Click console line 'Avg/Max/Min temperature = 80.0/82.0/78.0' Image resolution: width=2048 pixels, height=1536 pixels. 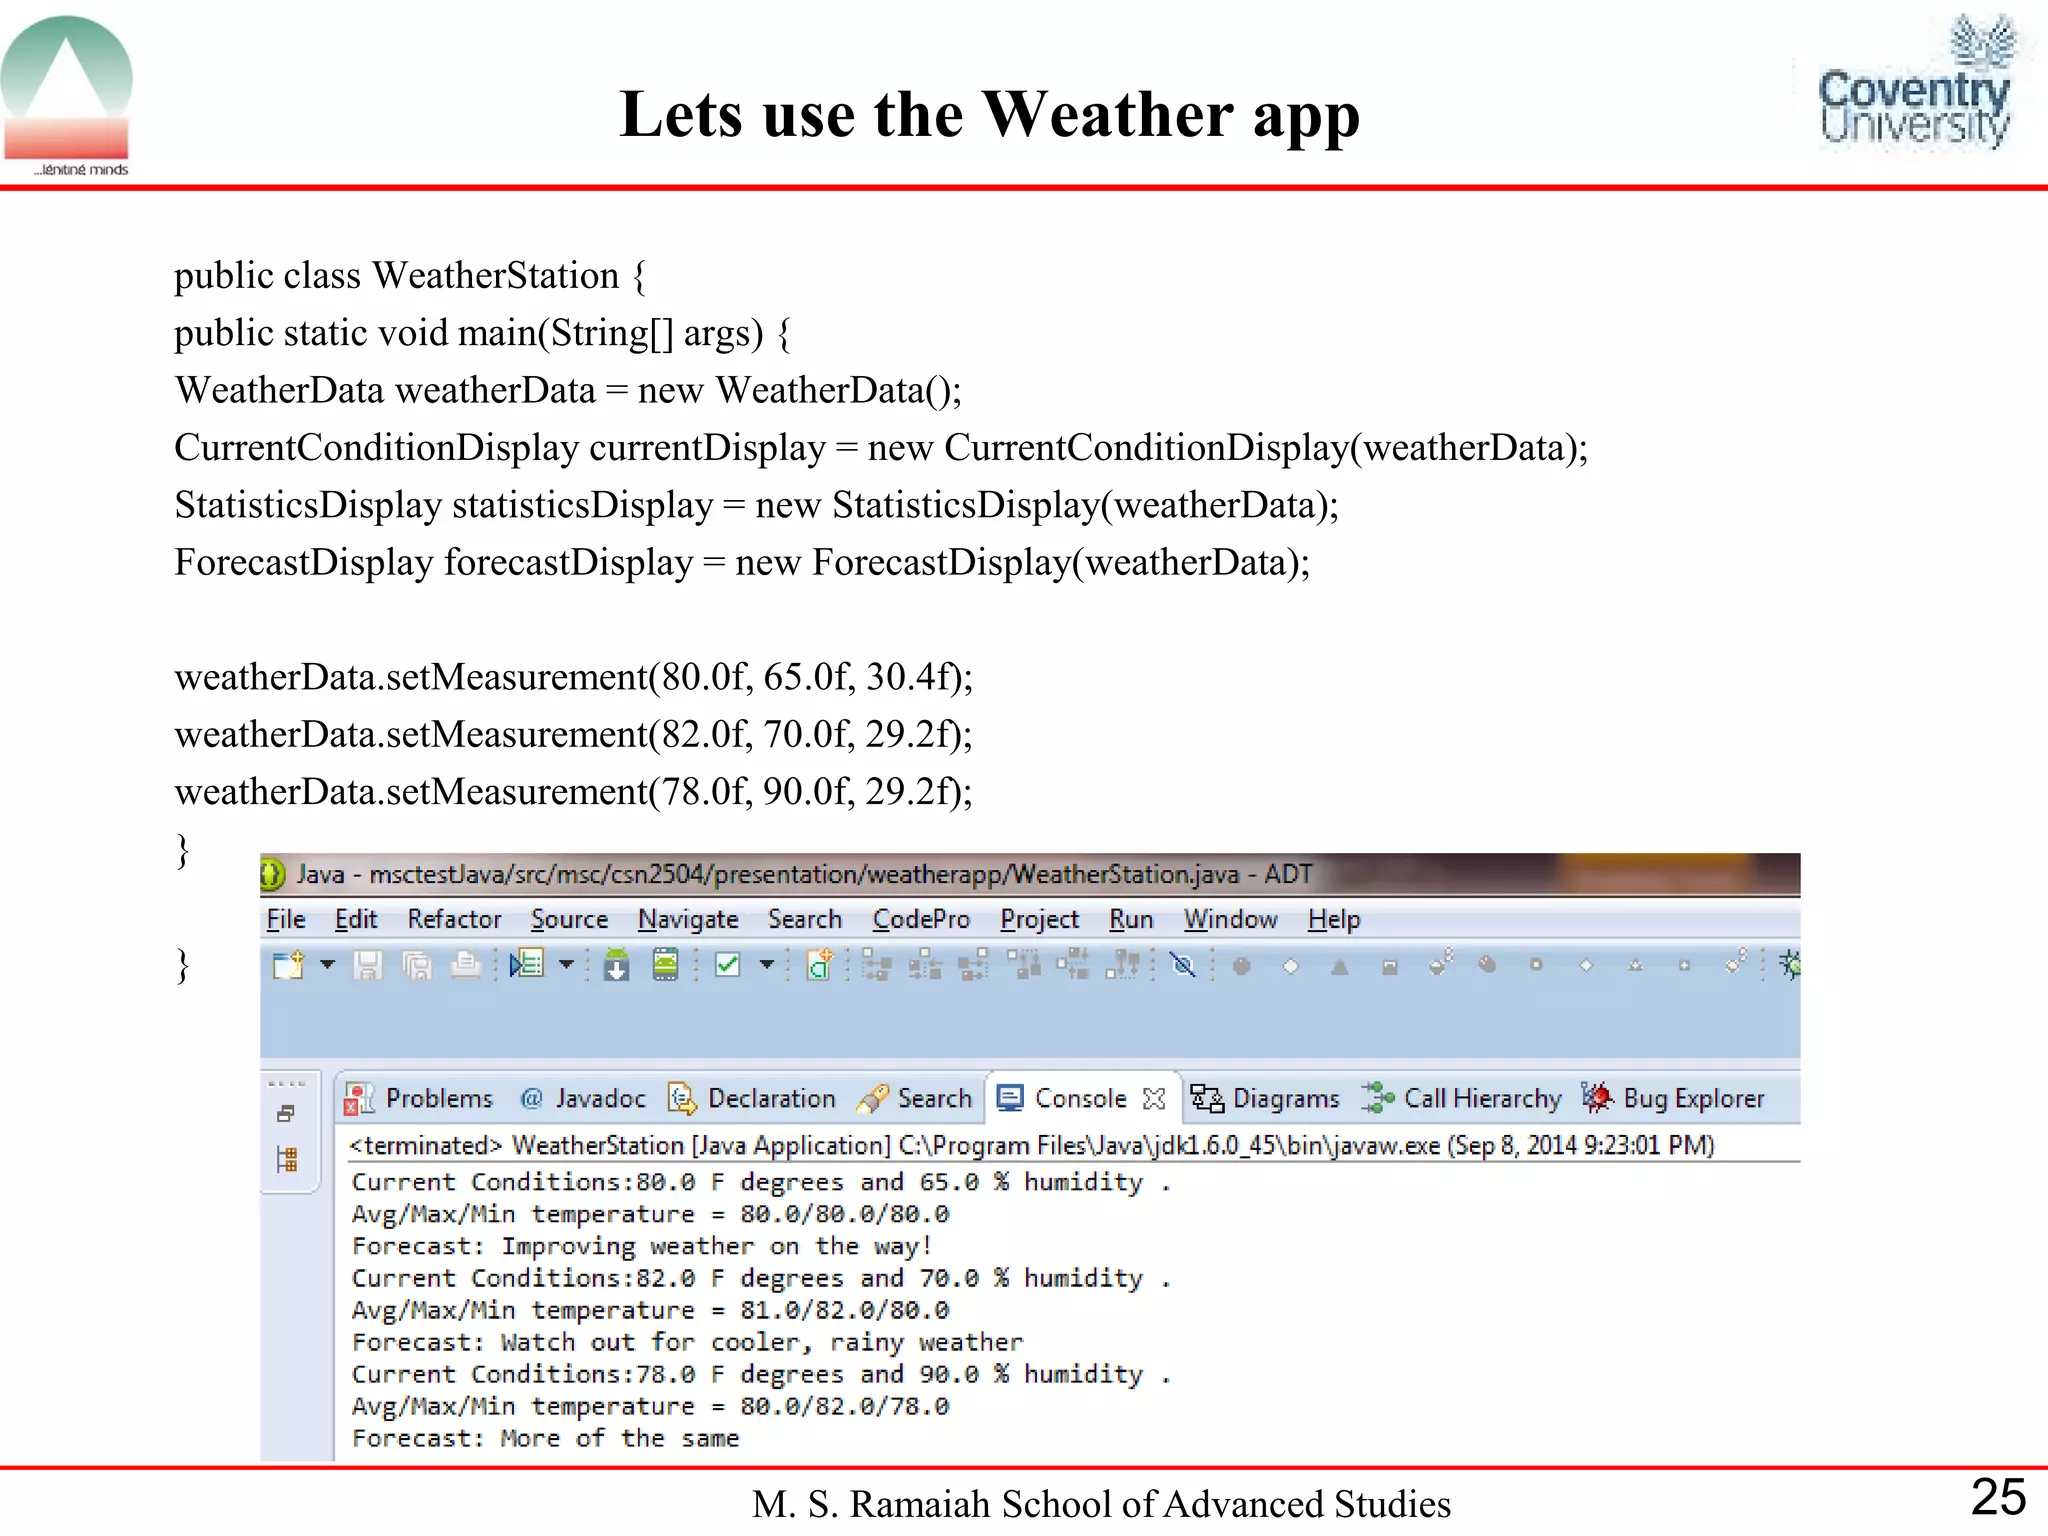click(651, 1406)
